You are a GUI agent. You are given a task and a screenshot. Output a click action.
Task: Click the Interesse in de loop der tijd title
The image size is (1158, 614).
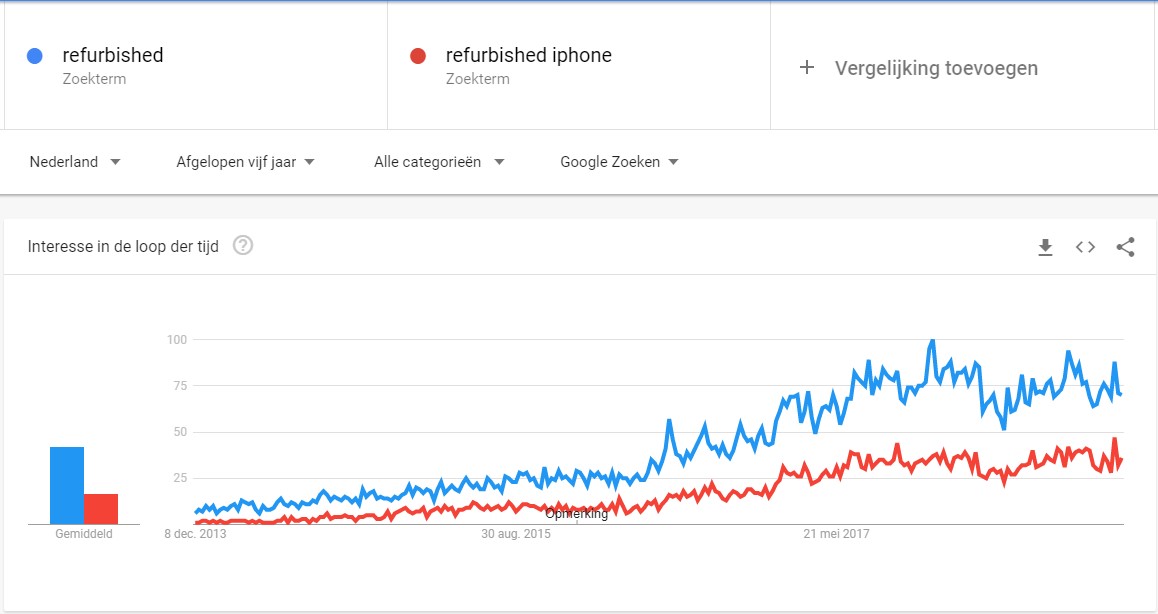(x=125, y=246)
